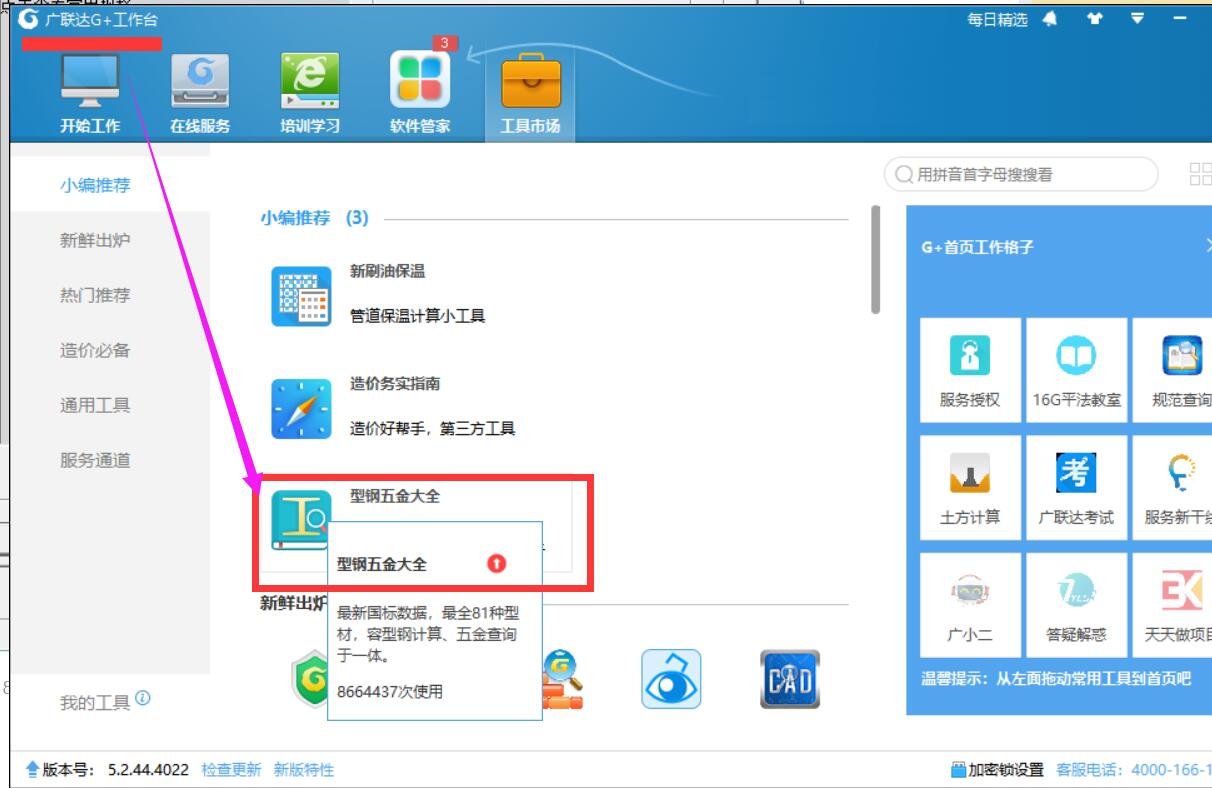
Task: Switch to grid view icon beside search
Action: (1200, 174)
